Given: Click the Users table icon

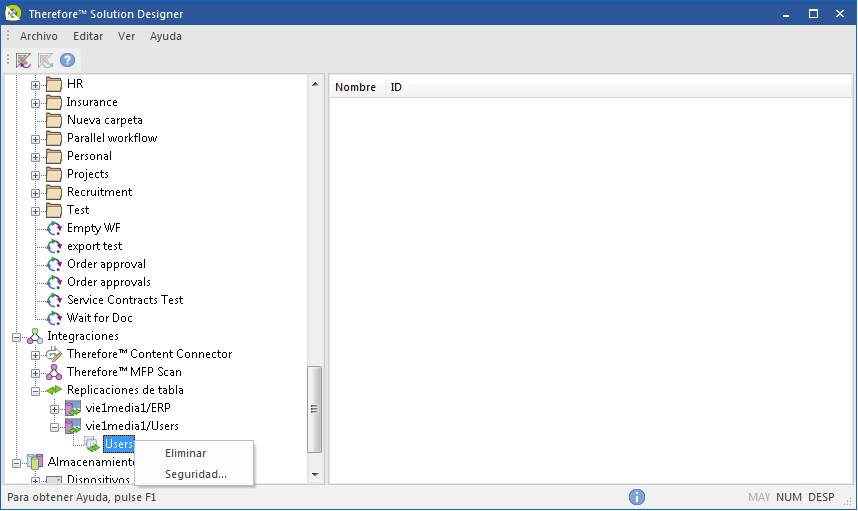Looking at the screenshot, I should point(92,444).
